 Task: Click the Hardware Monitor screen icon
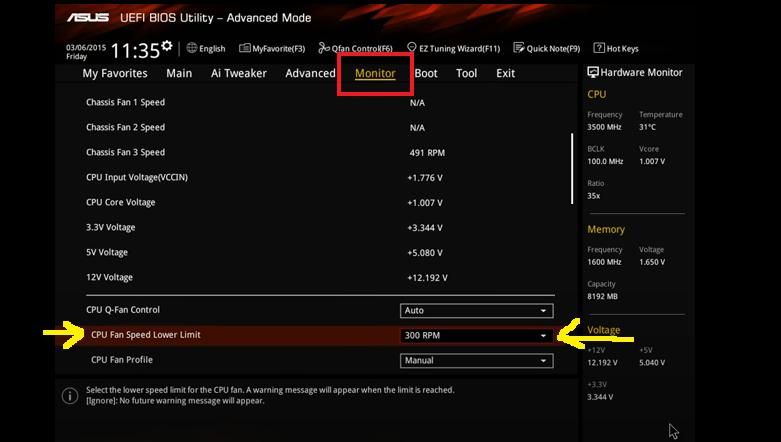coord(593,72)
